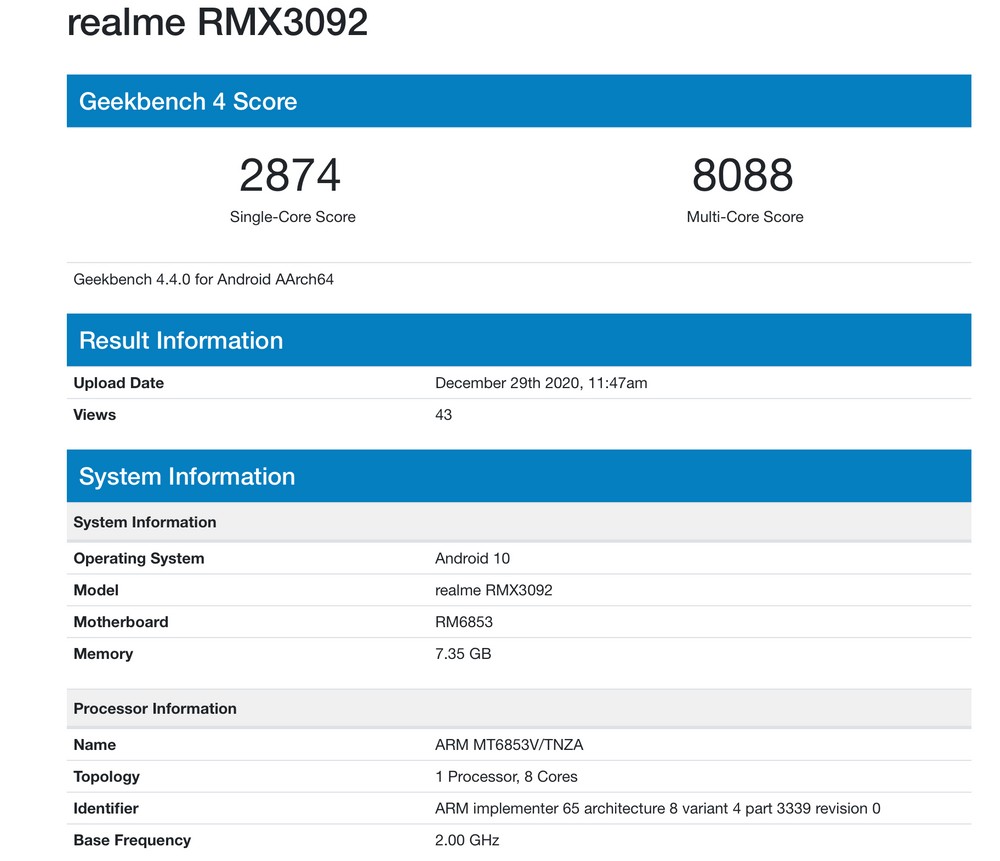Click the Operating System label
The width and height of the screenshot is (1000, 861).
(138, 558)
